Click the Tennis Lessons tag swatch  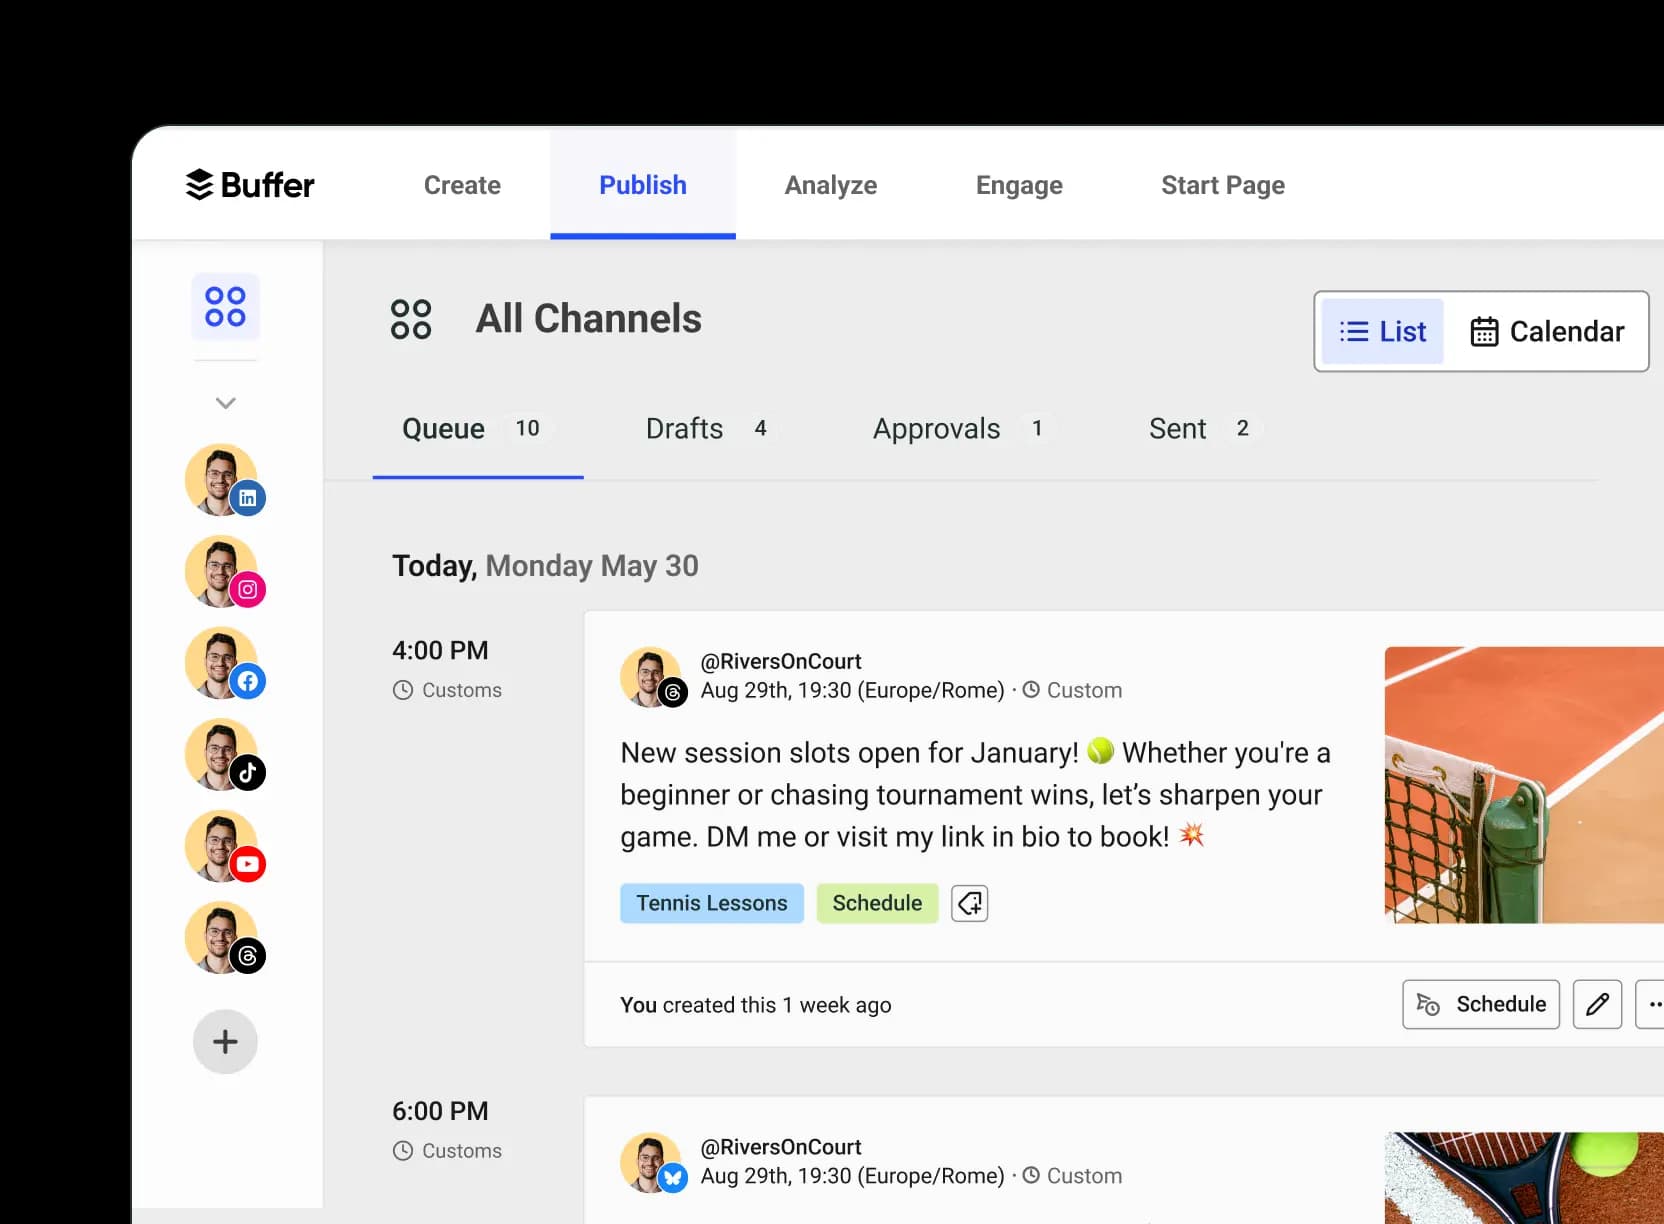click(x=711, y=903)
